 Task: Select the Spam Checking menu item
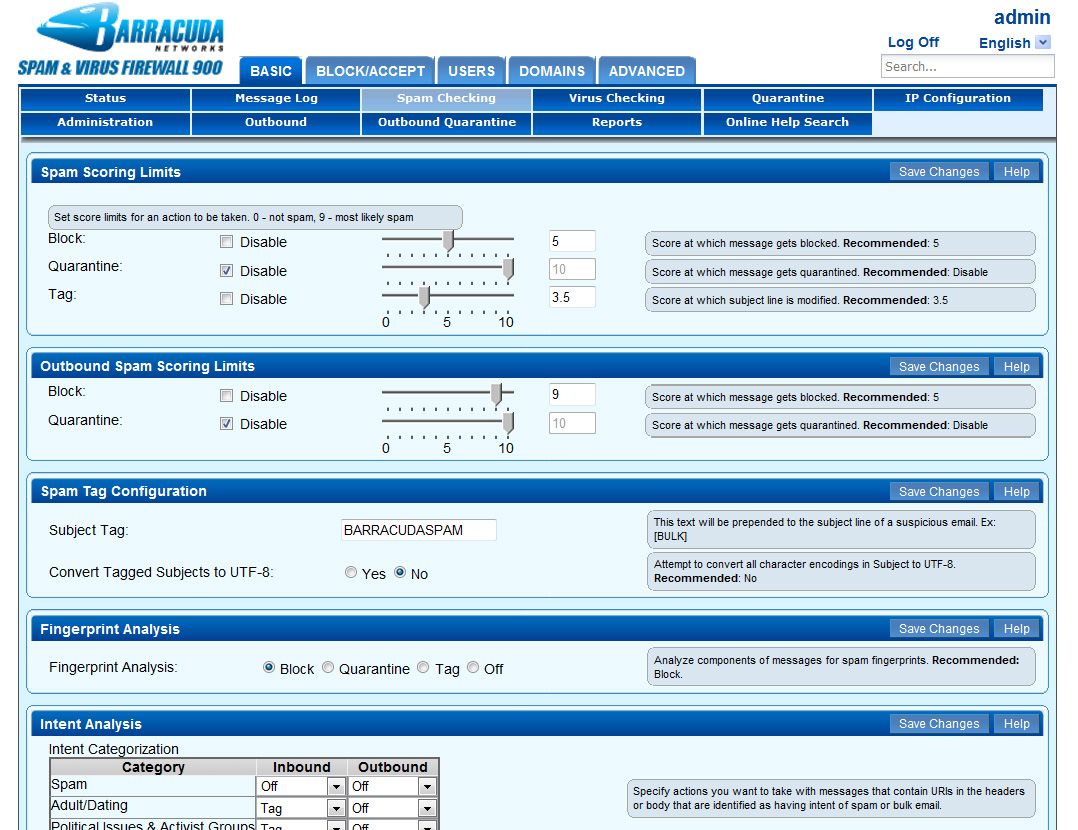446,98
